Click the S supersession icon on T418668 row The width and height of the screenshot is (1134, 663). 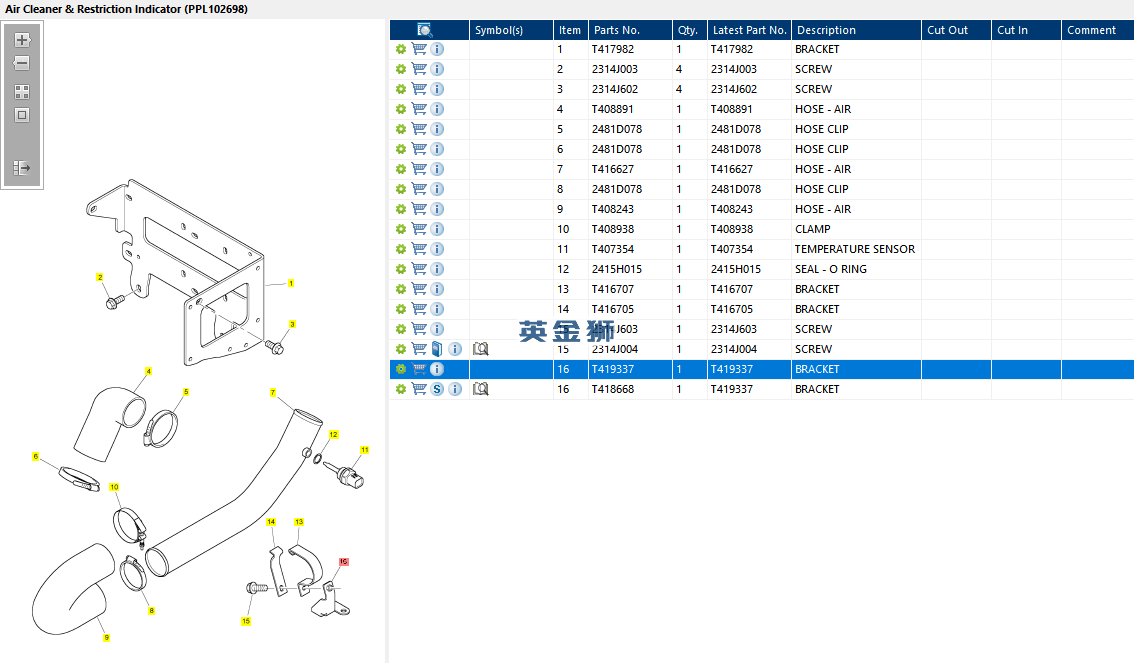pyautogui.click(x=437, y=389)
